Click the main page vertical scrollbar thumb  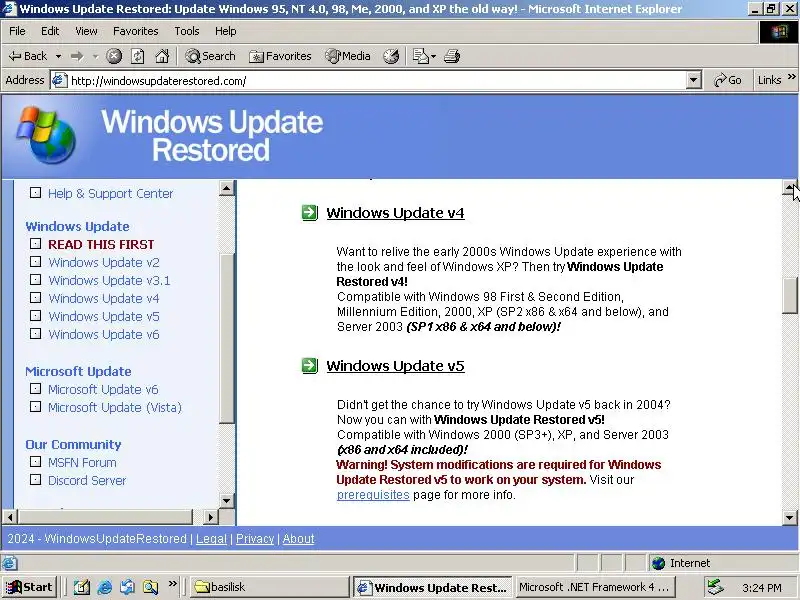790,296
